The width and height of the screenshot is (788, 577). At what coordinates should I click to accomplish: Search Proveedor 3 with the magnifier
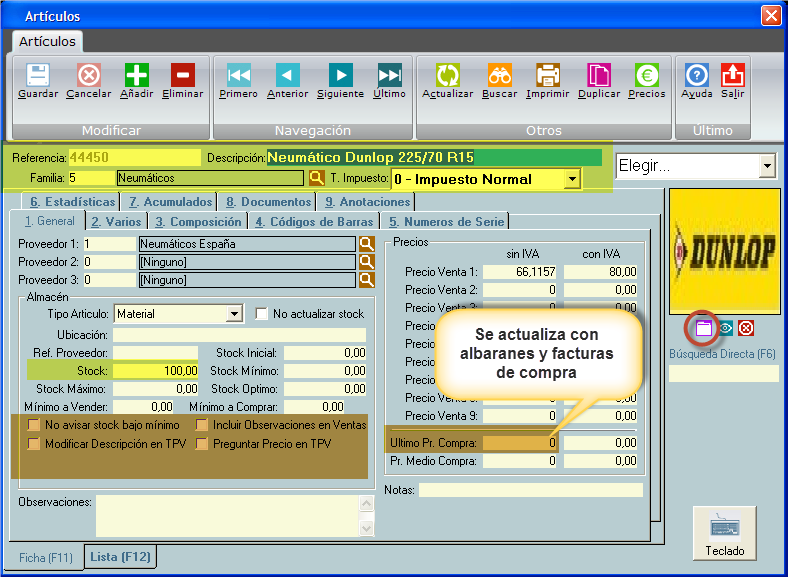point(367,280)
